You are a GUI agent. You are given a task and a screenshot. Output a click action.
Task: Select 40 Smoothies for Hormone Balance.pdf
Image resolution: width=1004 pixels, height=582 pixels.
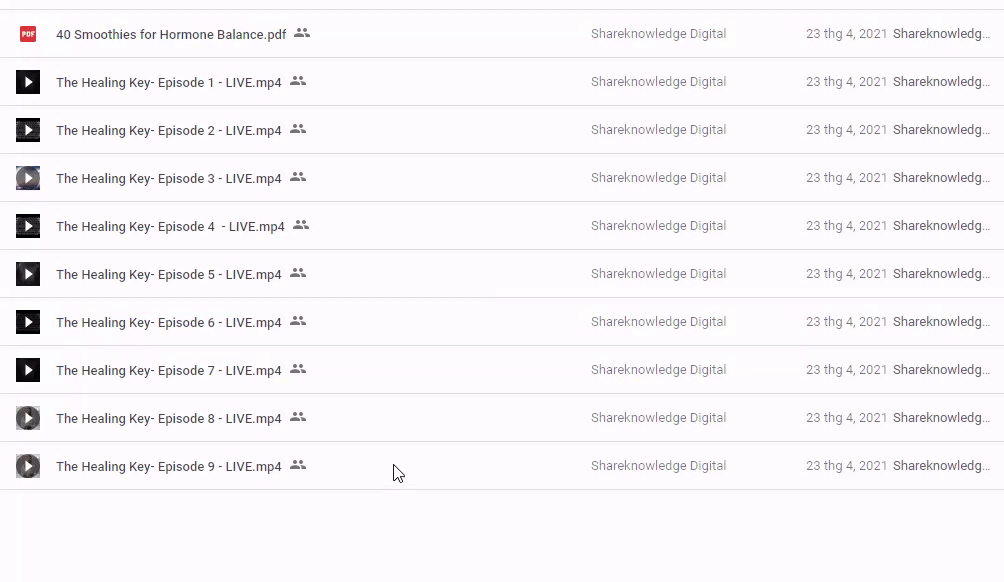pos(171,35)
